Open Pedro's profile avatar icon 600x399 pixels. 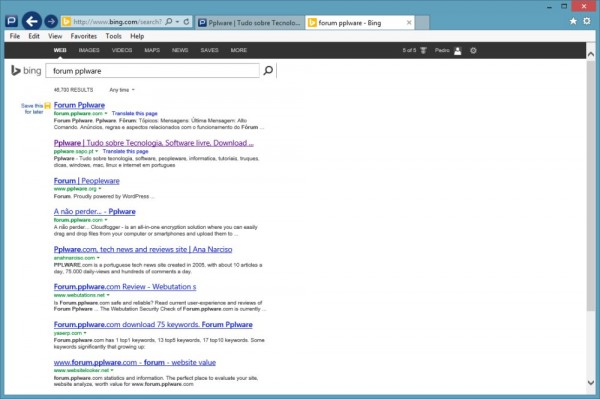458,50
